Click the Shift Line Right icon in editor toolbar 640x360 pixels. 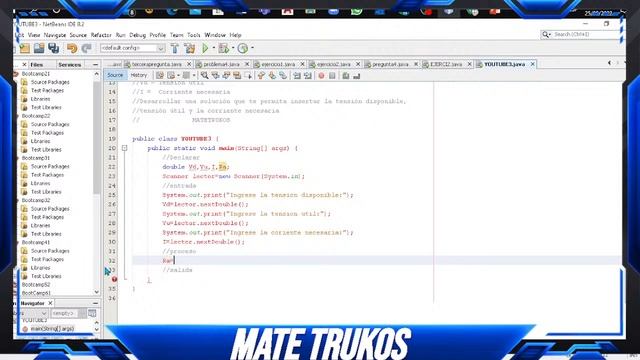click(308, 76)
